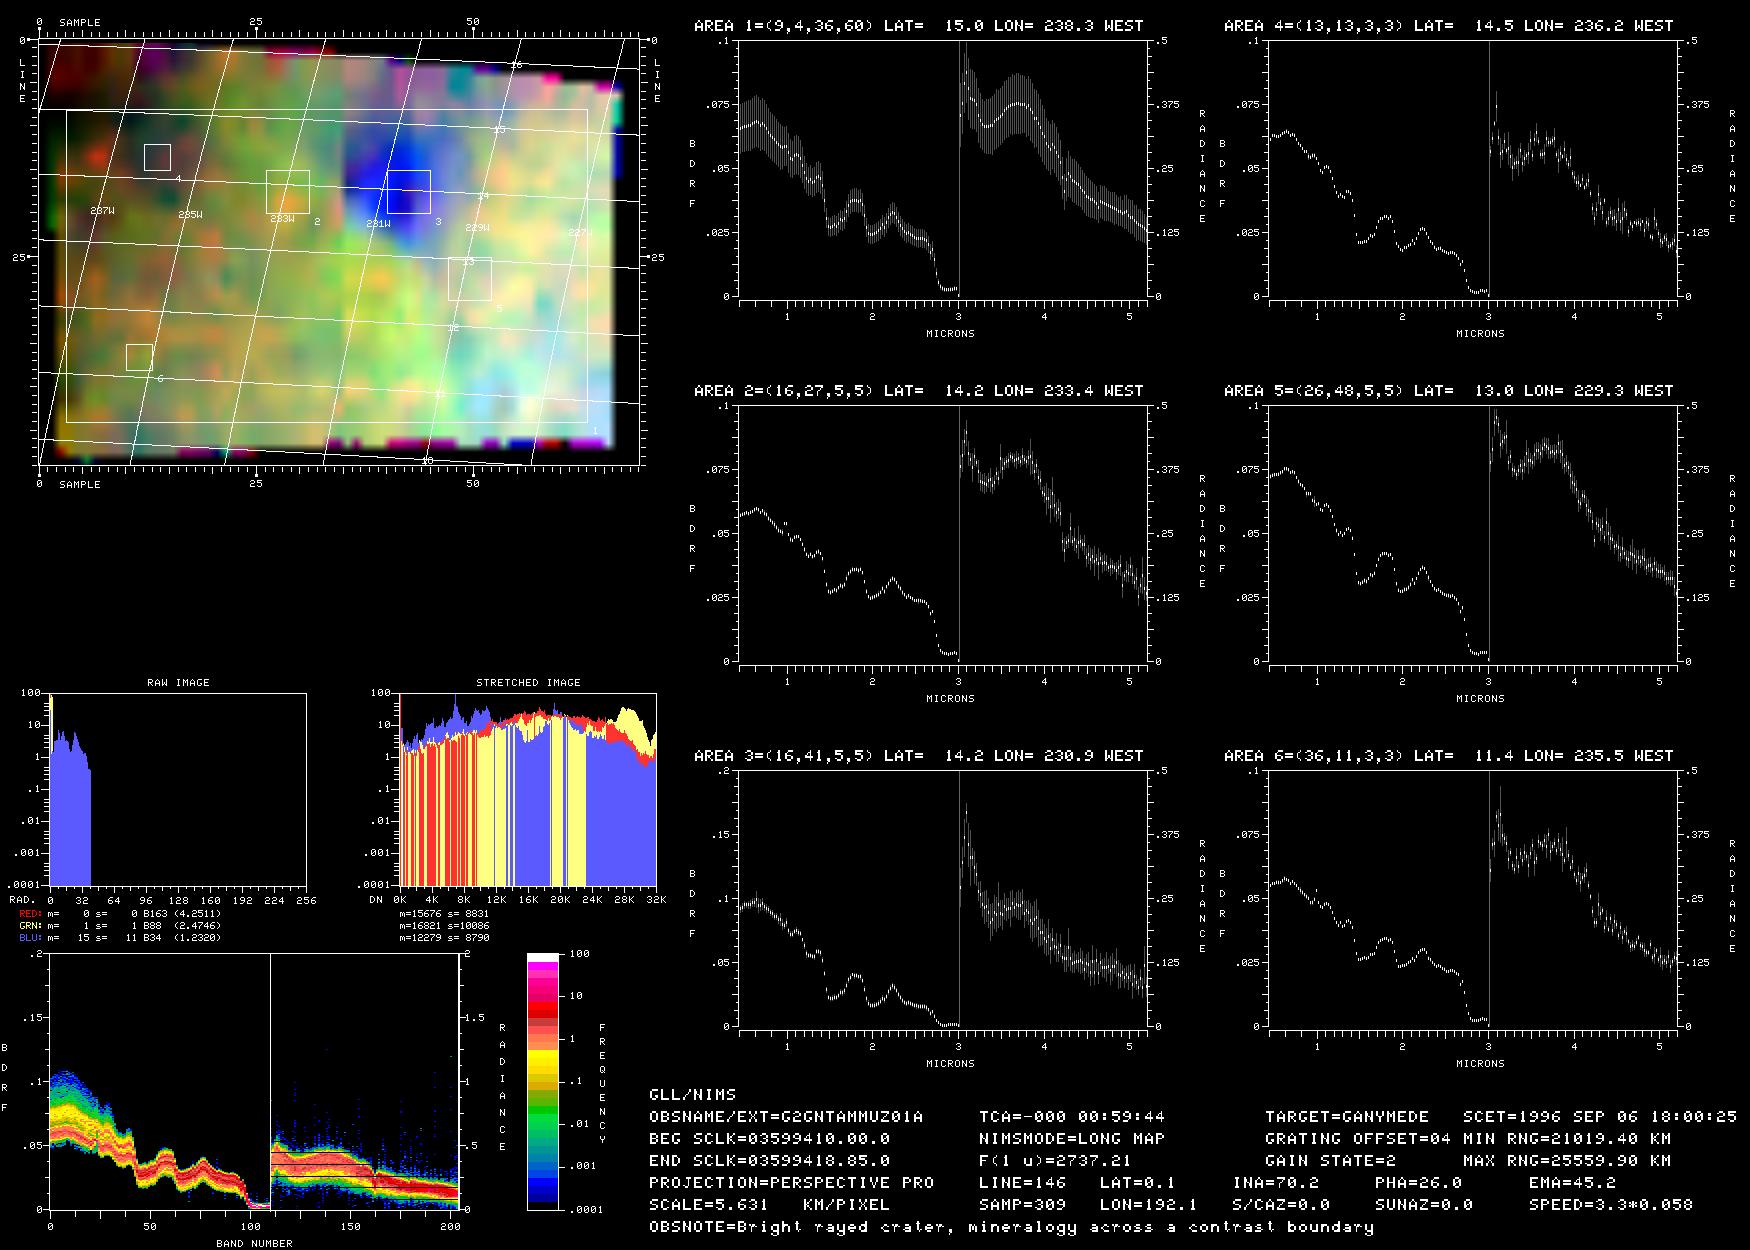Click the BAND NUMBER axis label

pos(254,1243)
